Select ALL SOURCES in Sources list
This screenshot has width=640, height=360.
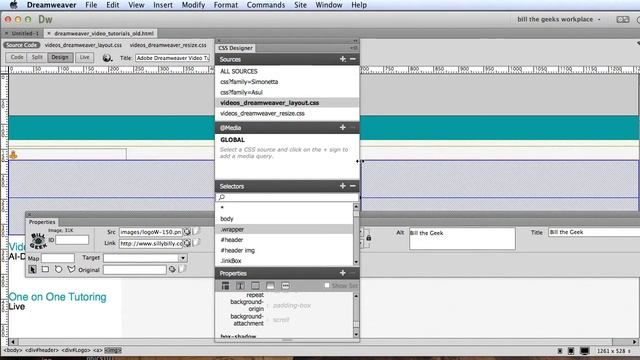[287, 71]
